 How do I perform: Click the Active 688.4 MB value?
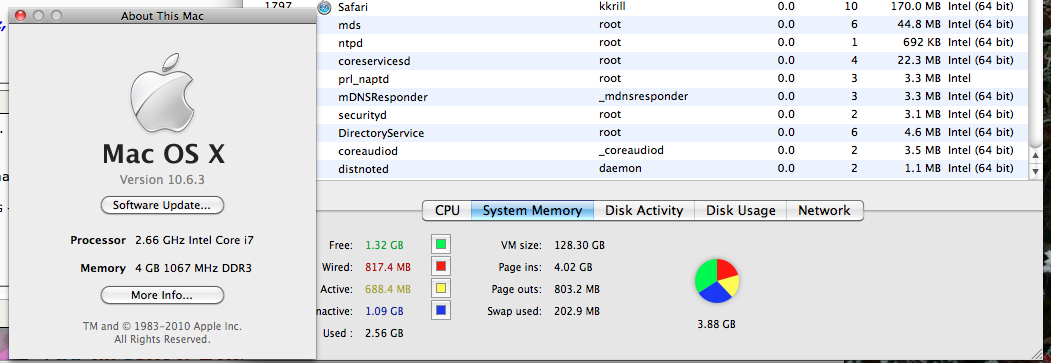pyautogui.click(x=387, y=289)
